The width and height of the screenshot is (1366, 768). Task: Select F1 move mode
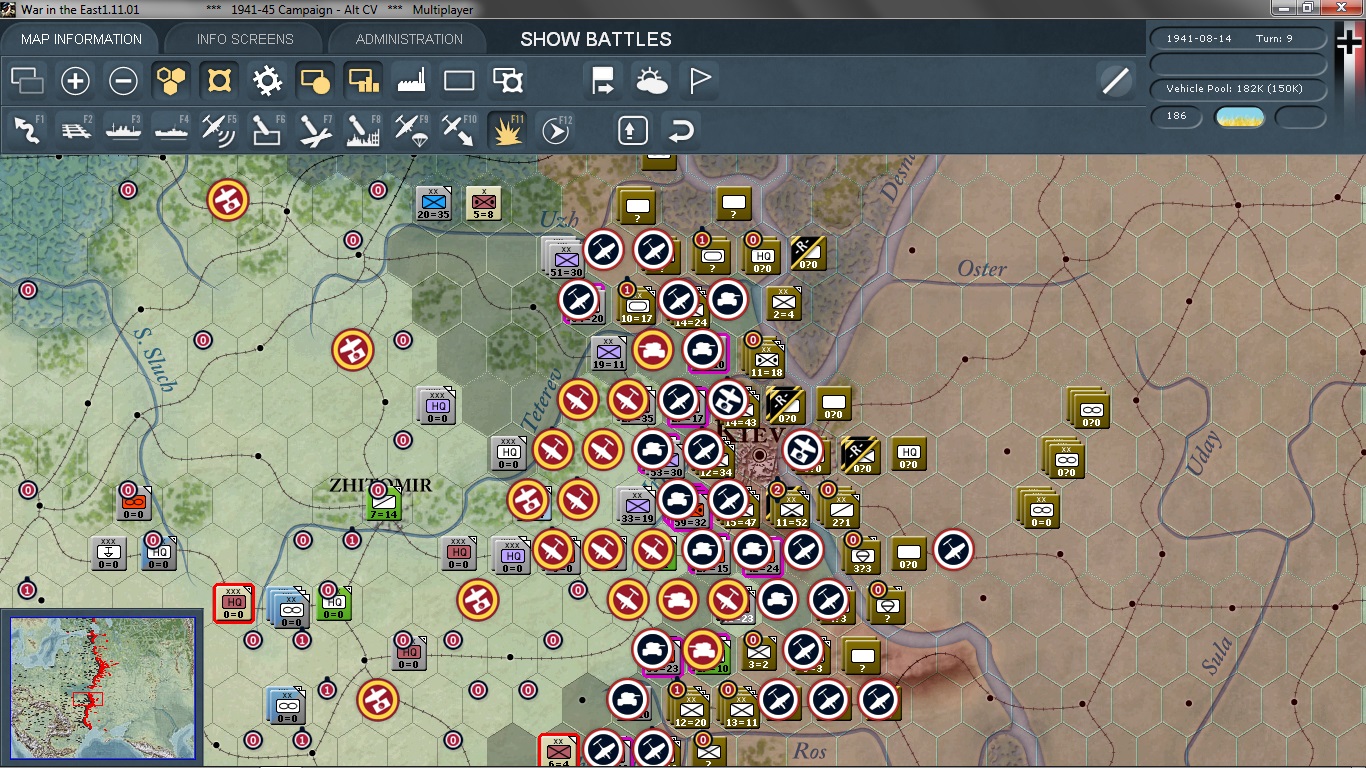(x=28, y=130)
